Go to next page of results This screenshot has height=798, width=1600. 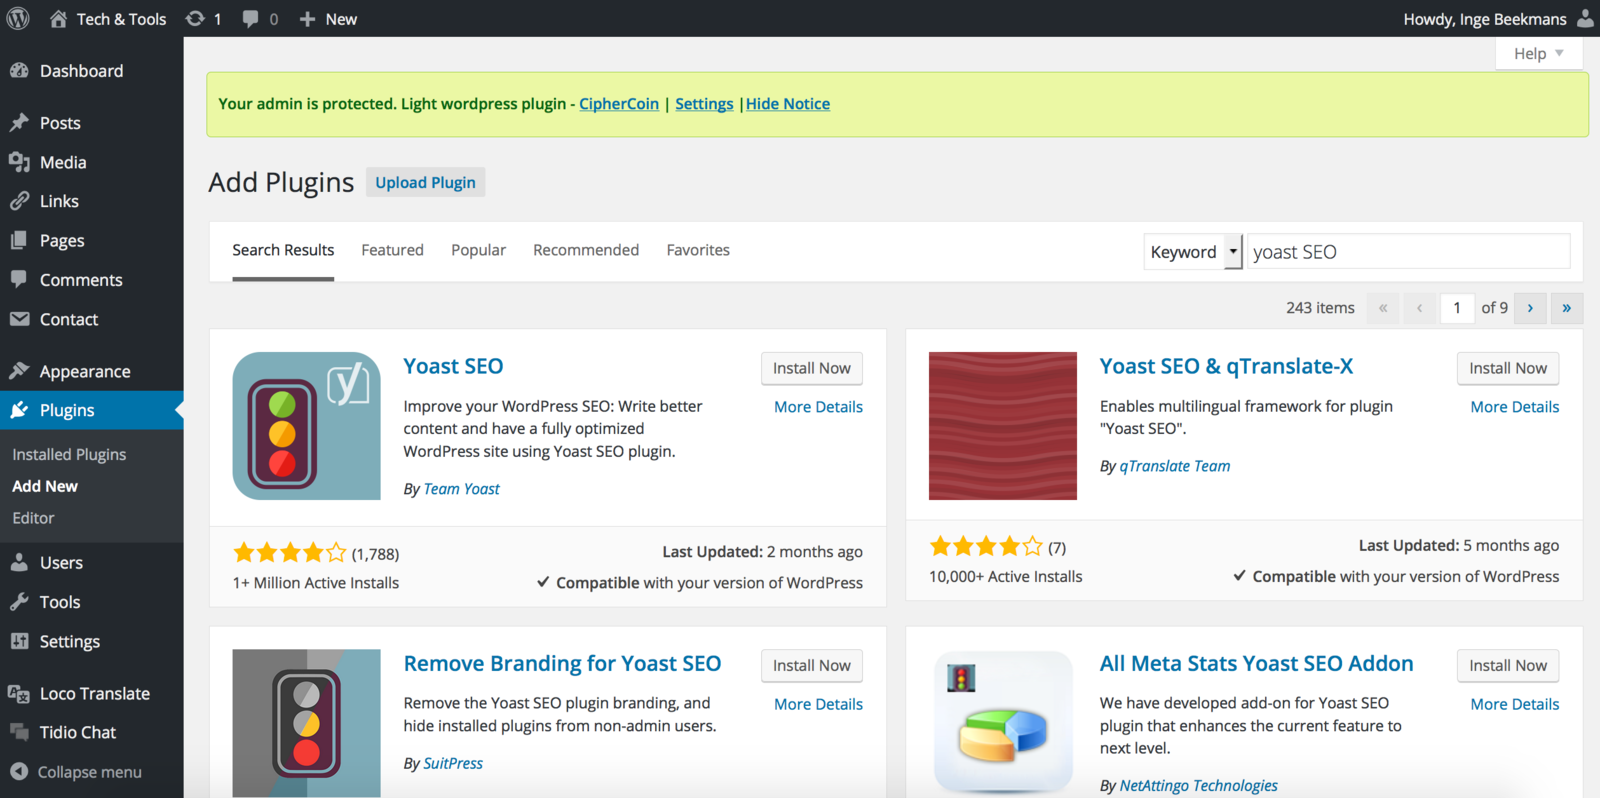(1530, 308)
